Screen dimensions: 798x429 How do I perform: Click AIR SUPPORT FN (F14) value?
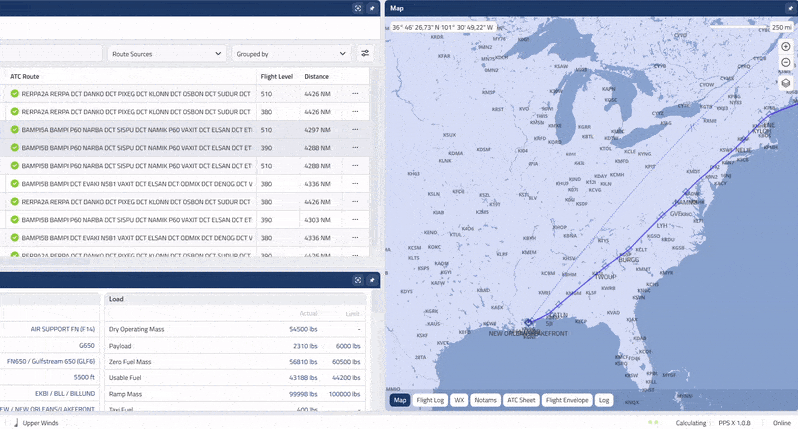coord(63,329)
